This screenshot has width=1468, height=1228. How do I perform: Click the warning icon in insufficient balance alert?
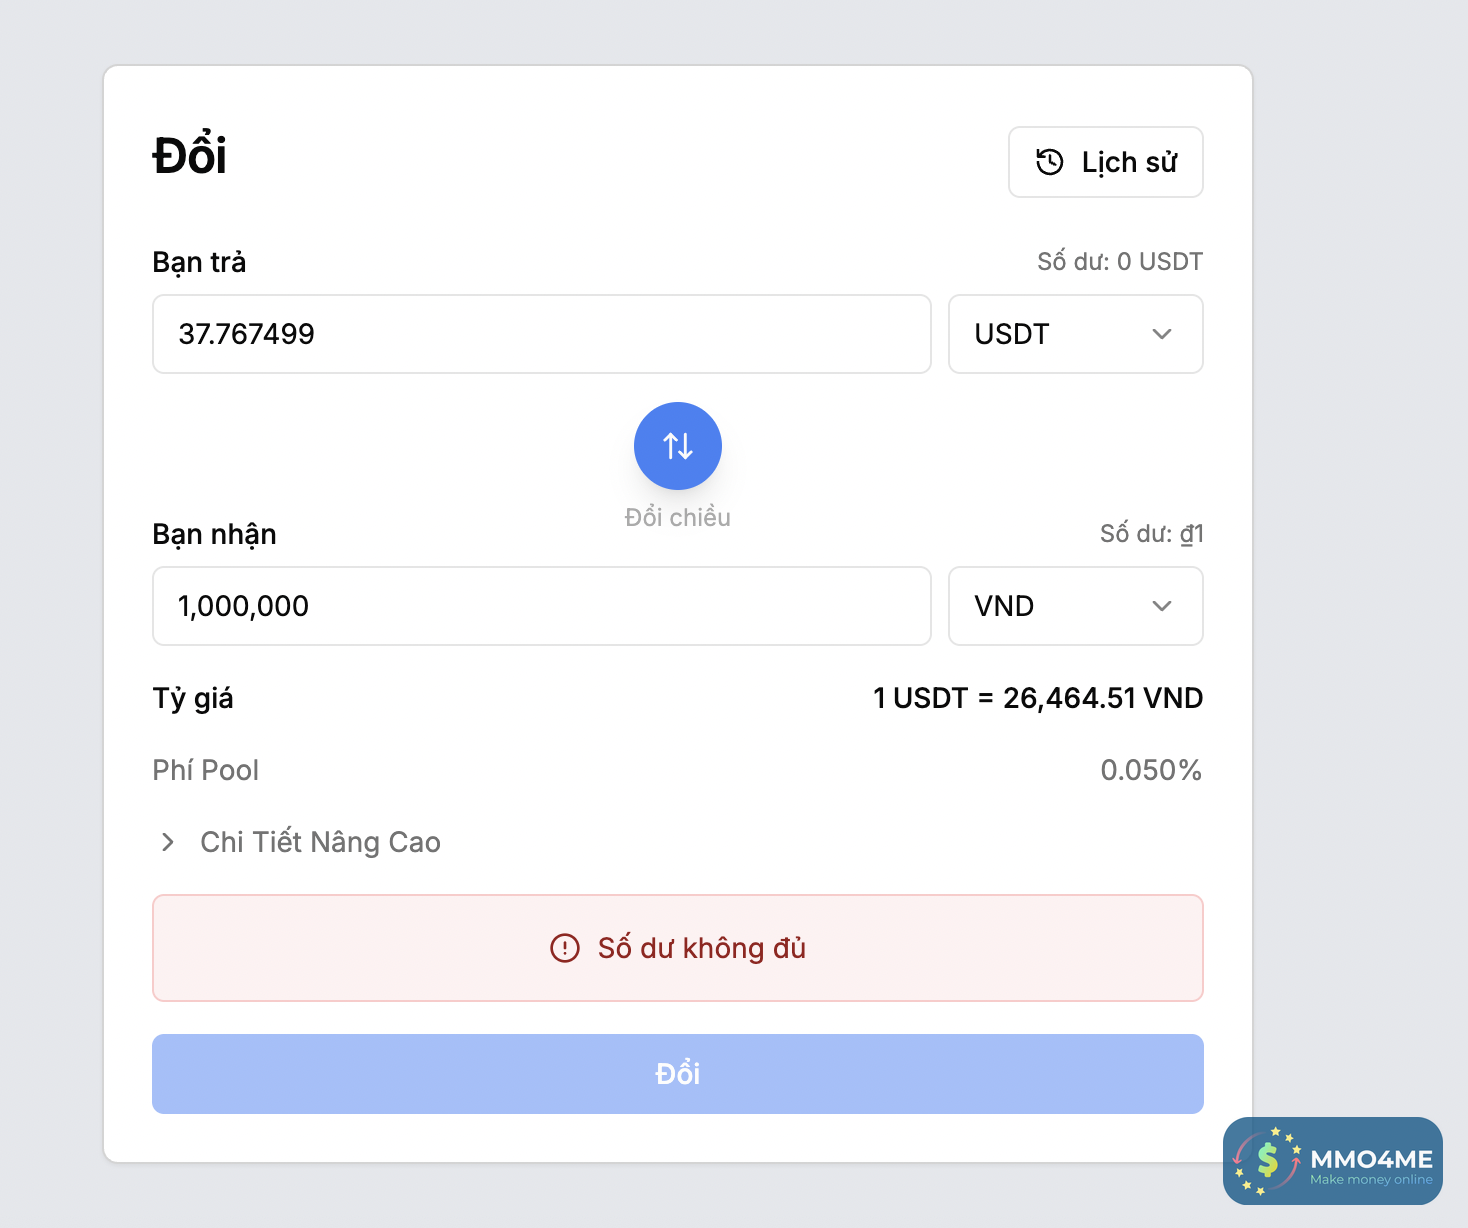565,948
